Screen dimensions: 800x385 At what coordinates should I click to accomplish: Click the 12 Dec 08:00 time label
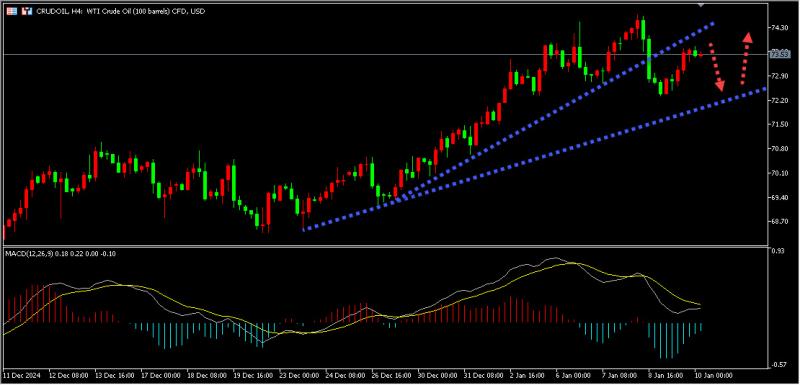point(68,374)
